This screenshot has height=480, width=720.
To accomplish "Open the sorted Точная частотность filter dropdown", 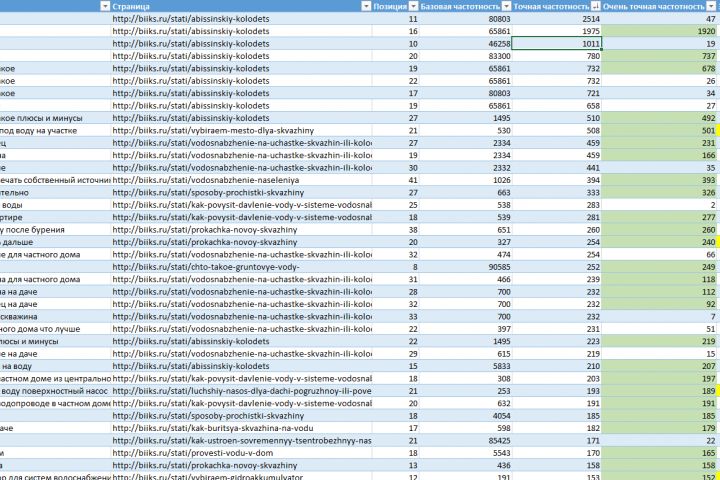I will [x=596, y=6].
